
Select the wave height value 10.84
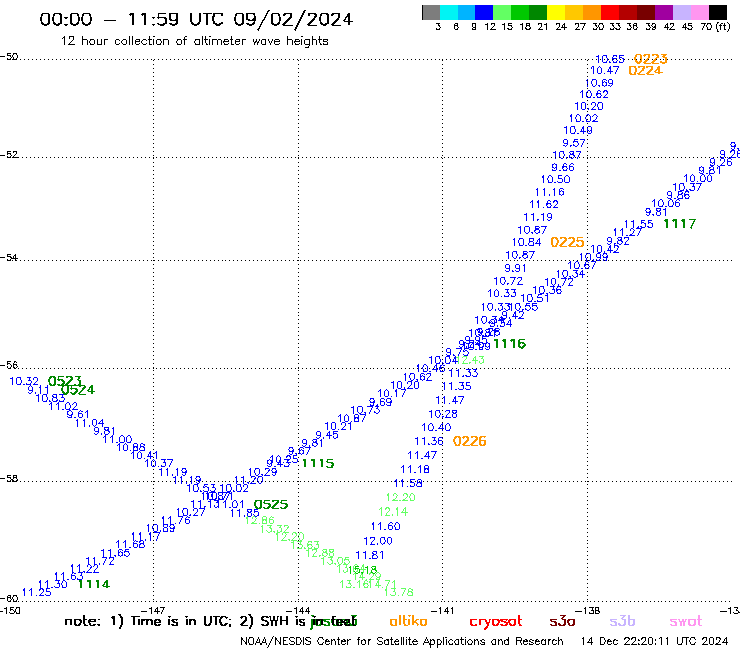(x=527, y=242)
